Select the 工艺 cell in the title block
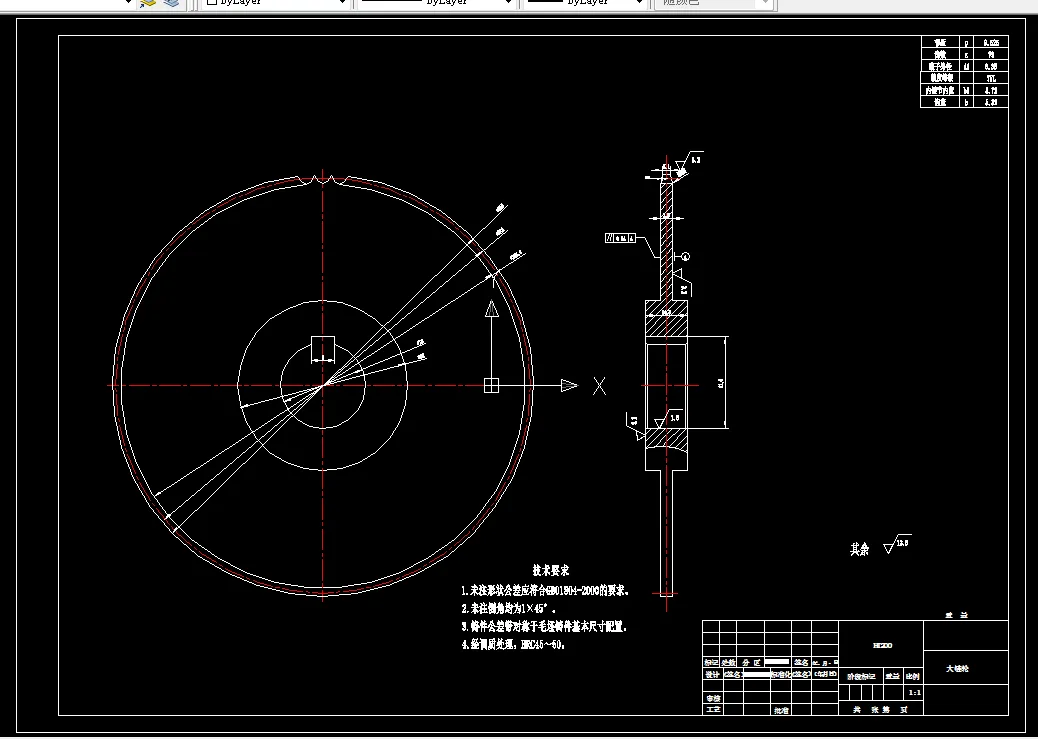 (x=712, y=710)
